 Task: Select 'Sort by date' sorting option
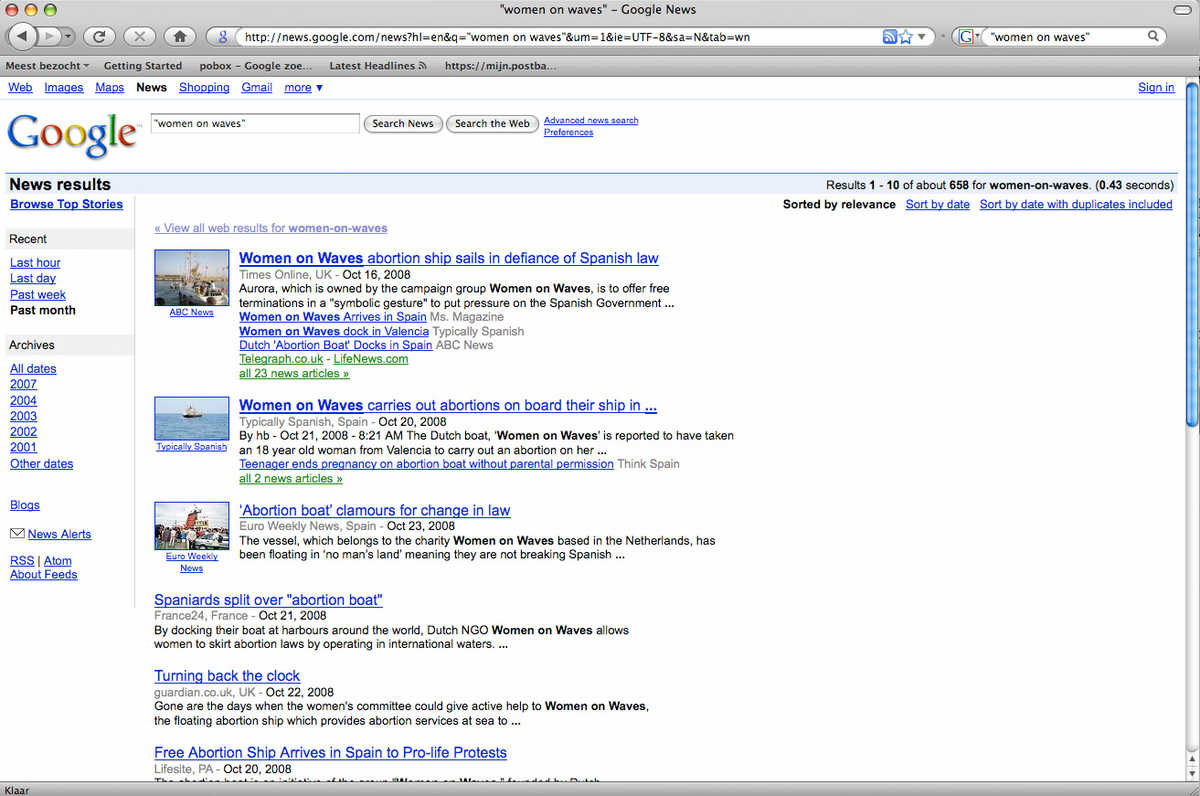click(937, 204)
